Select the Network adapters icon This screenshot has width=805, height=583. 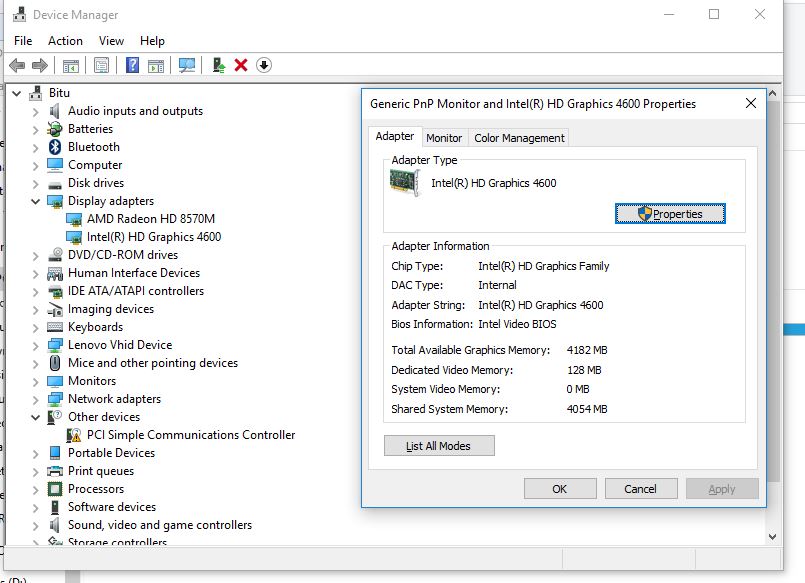tap(55, 399)
